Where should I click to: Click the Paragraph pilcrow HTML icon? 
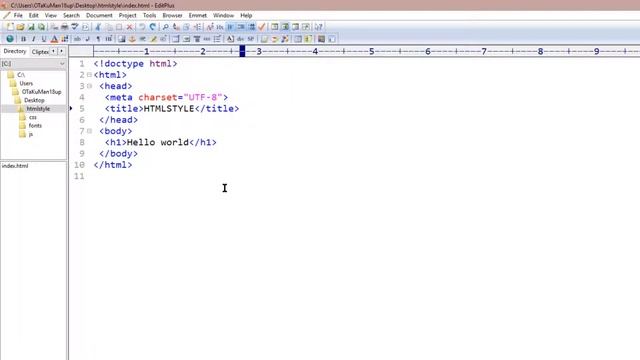[98, 39]
